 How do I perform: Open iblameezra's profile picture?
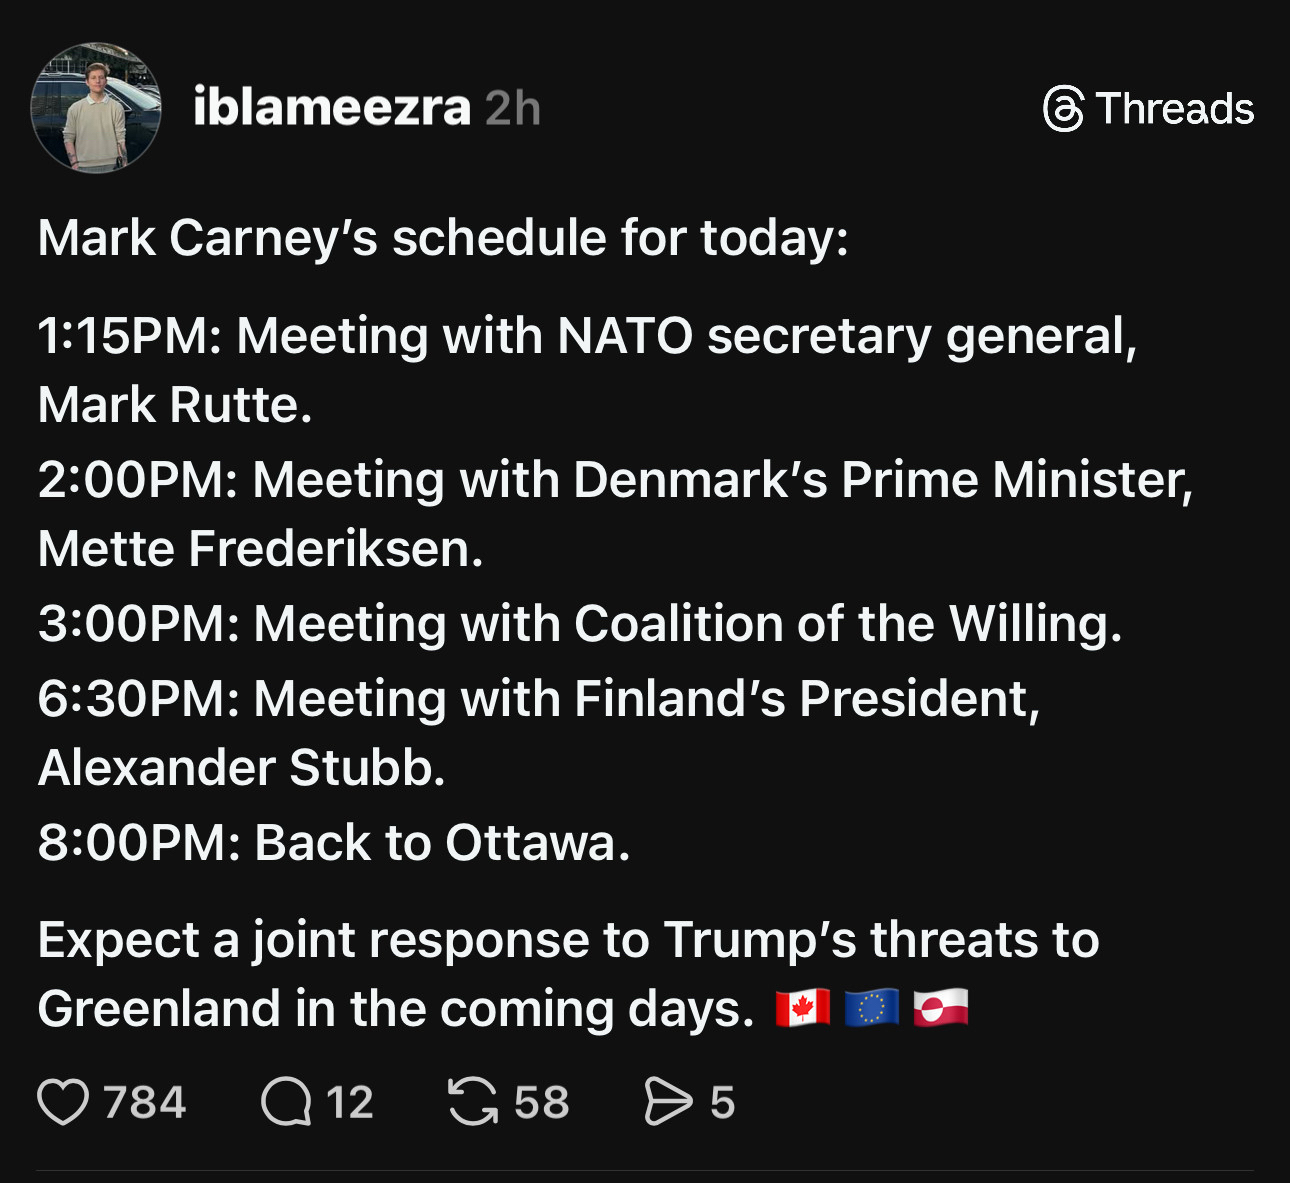pyautogui.click(x=96, y=108)
